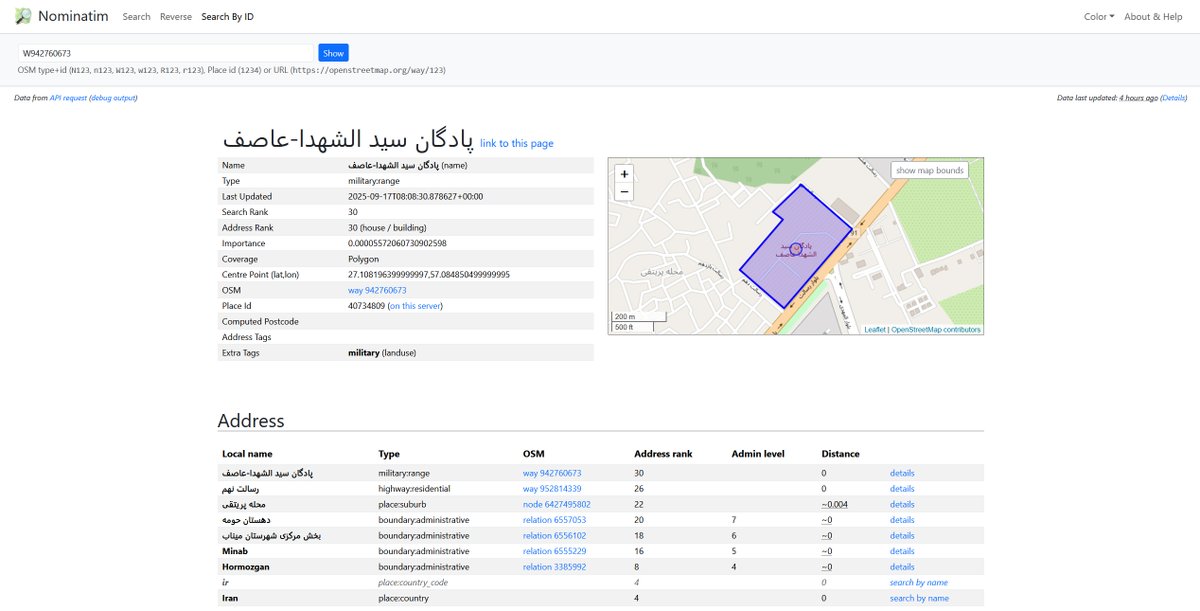Click the Address section heading

(x=251, y=421)
